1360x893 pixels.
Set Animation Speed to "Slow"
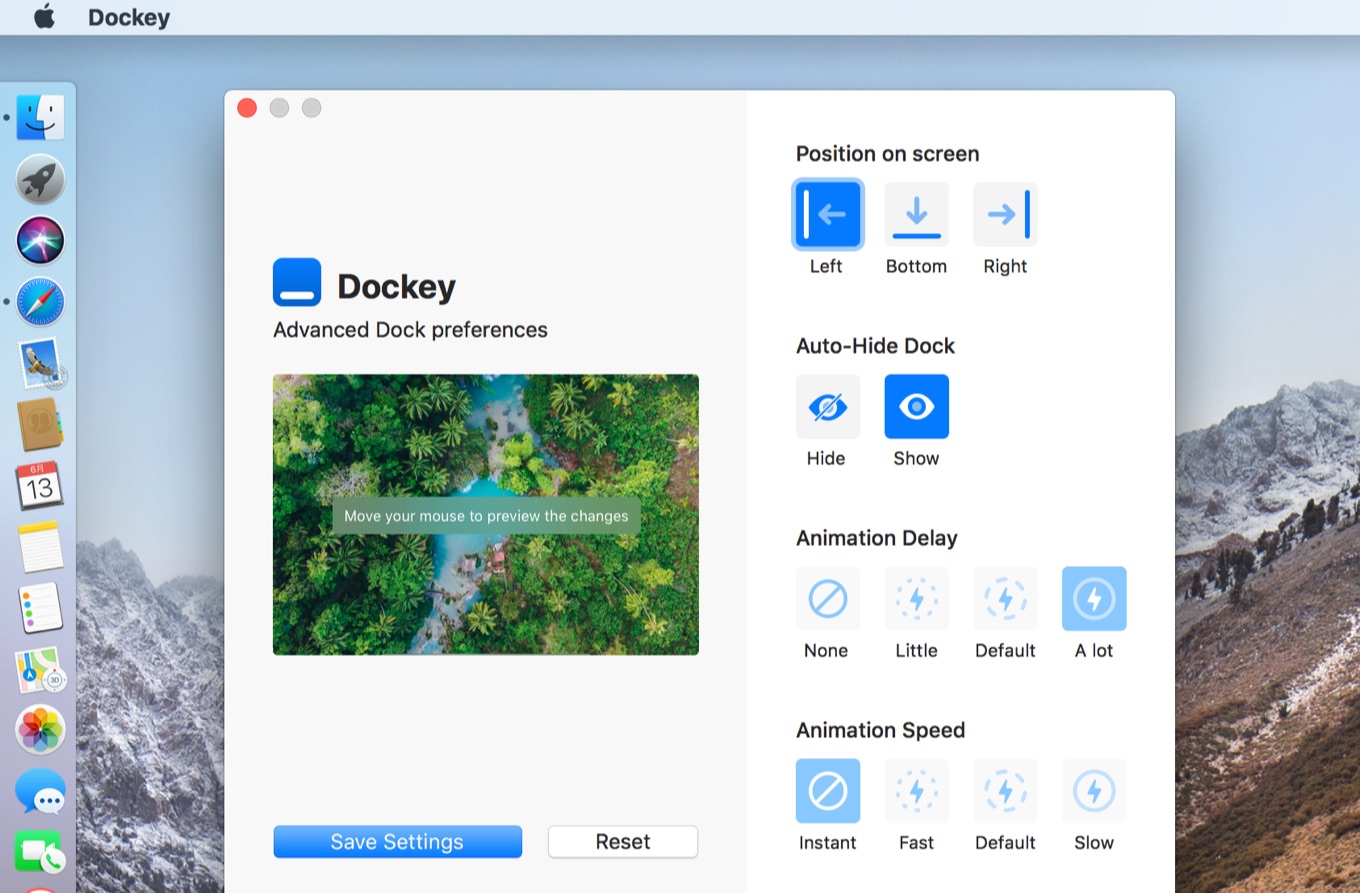[1093, 790]
